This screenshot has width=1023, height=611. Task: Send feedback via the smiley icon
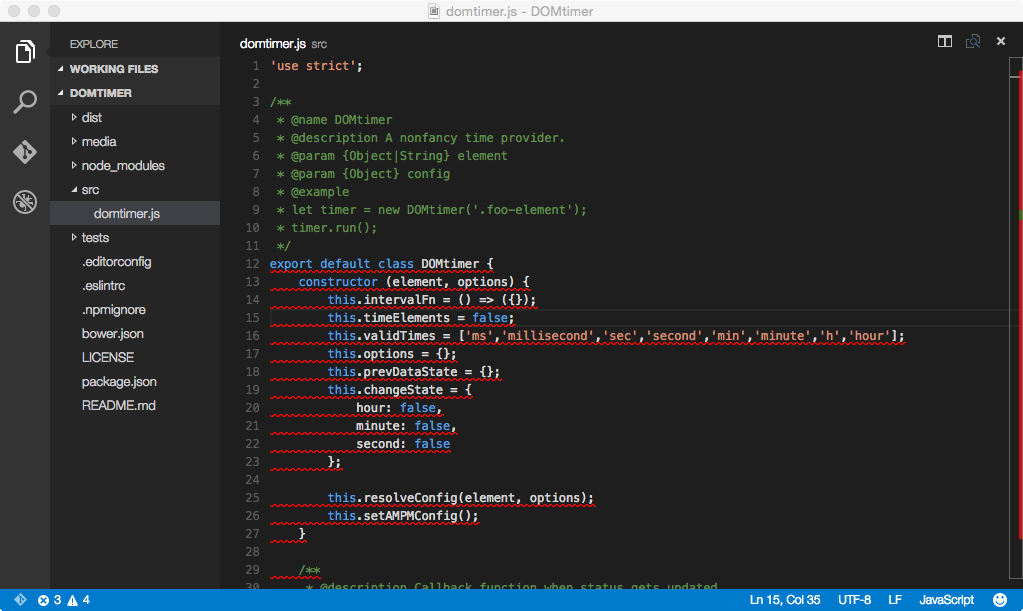pos(1000,600)
